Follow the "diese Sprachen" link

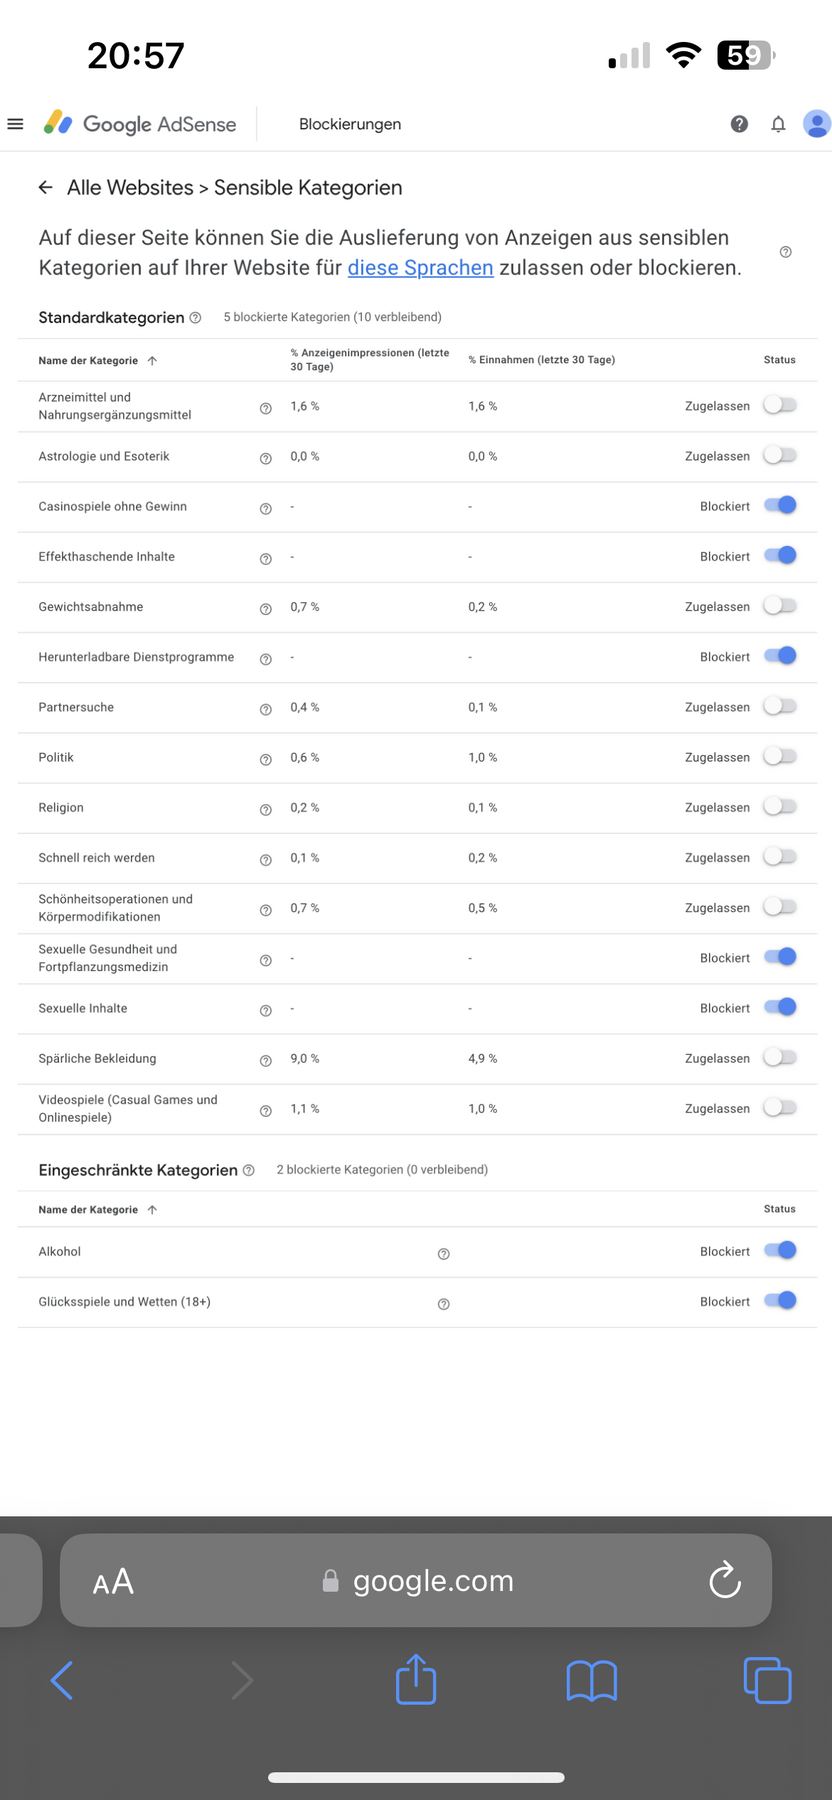coord(420,268)
